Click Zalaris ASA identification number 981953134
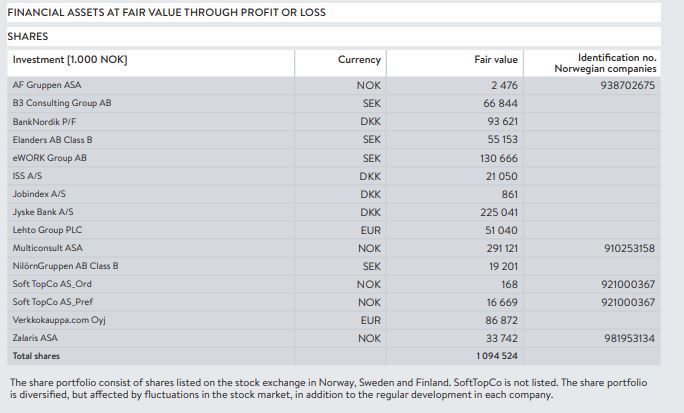The width and height of the screenshot is (684, 413). click(630, 338)
